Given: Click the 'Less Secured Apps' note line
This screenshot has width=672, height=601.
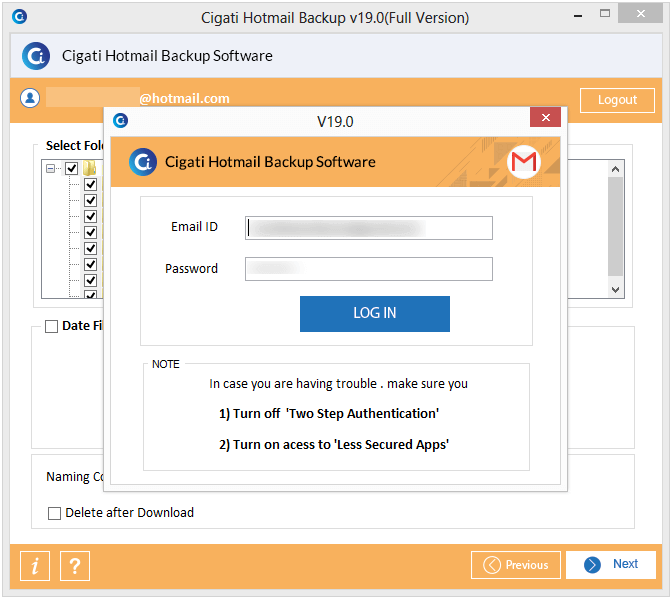Looking at the screenshot, I should point(334,445).
